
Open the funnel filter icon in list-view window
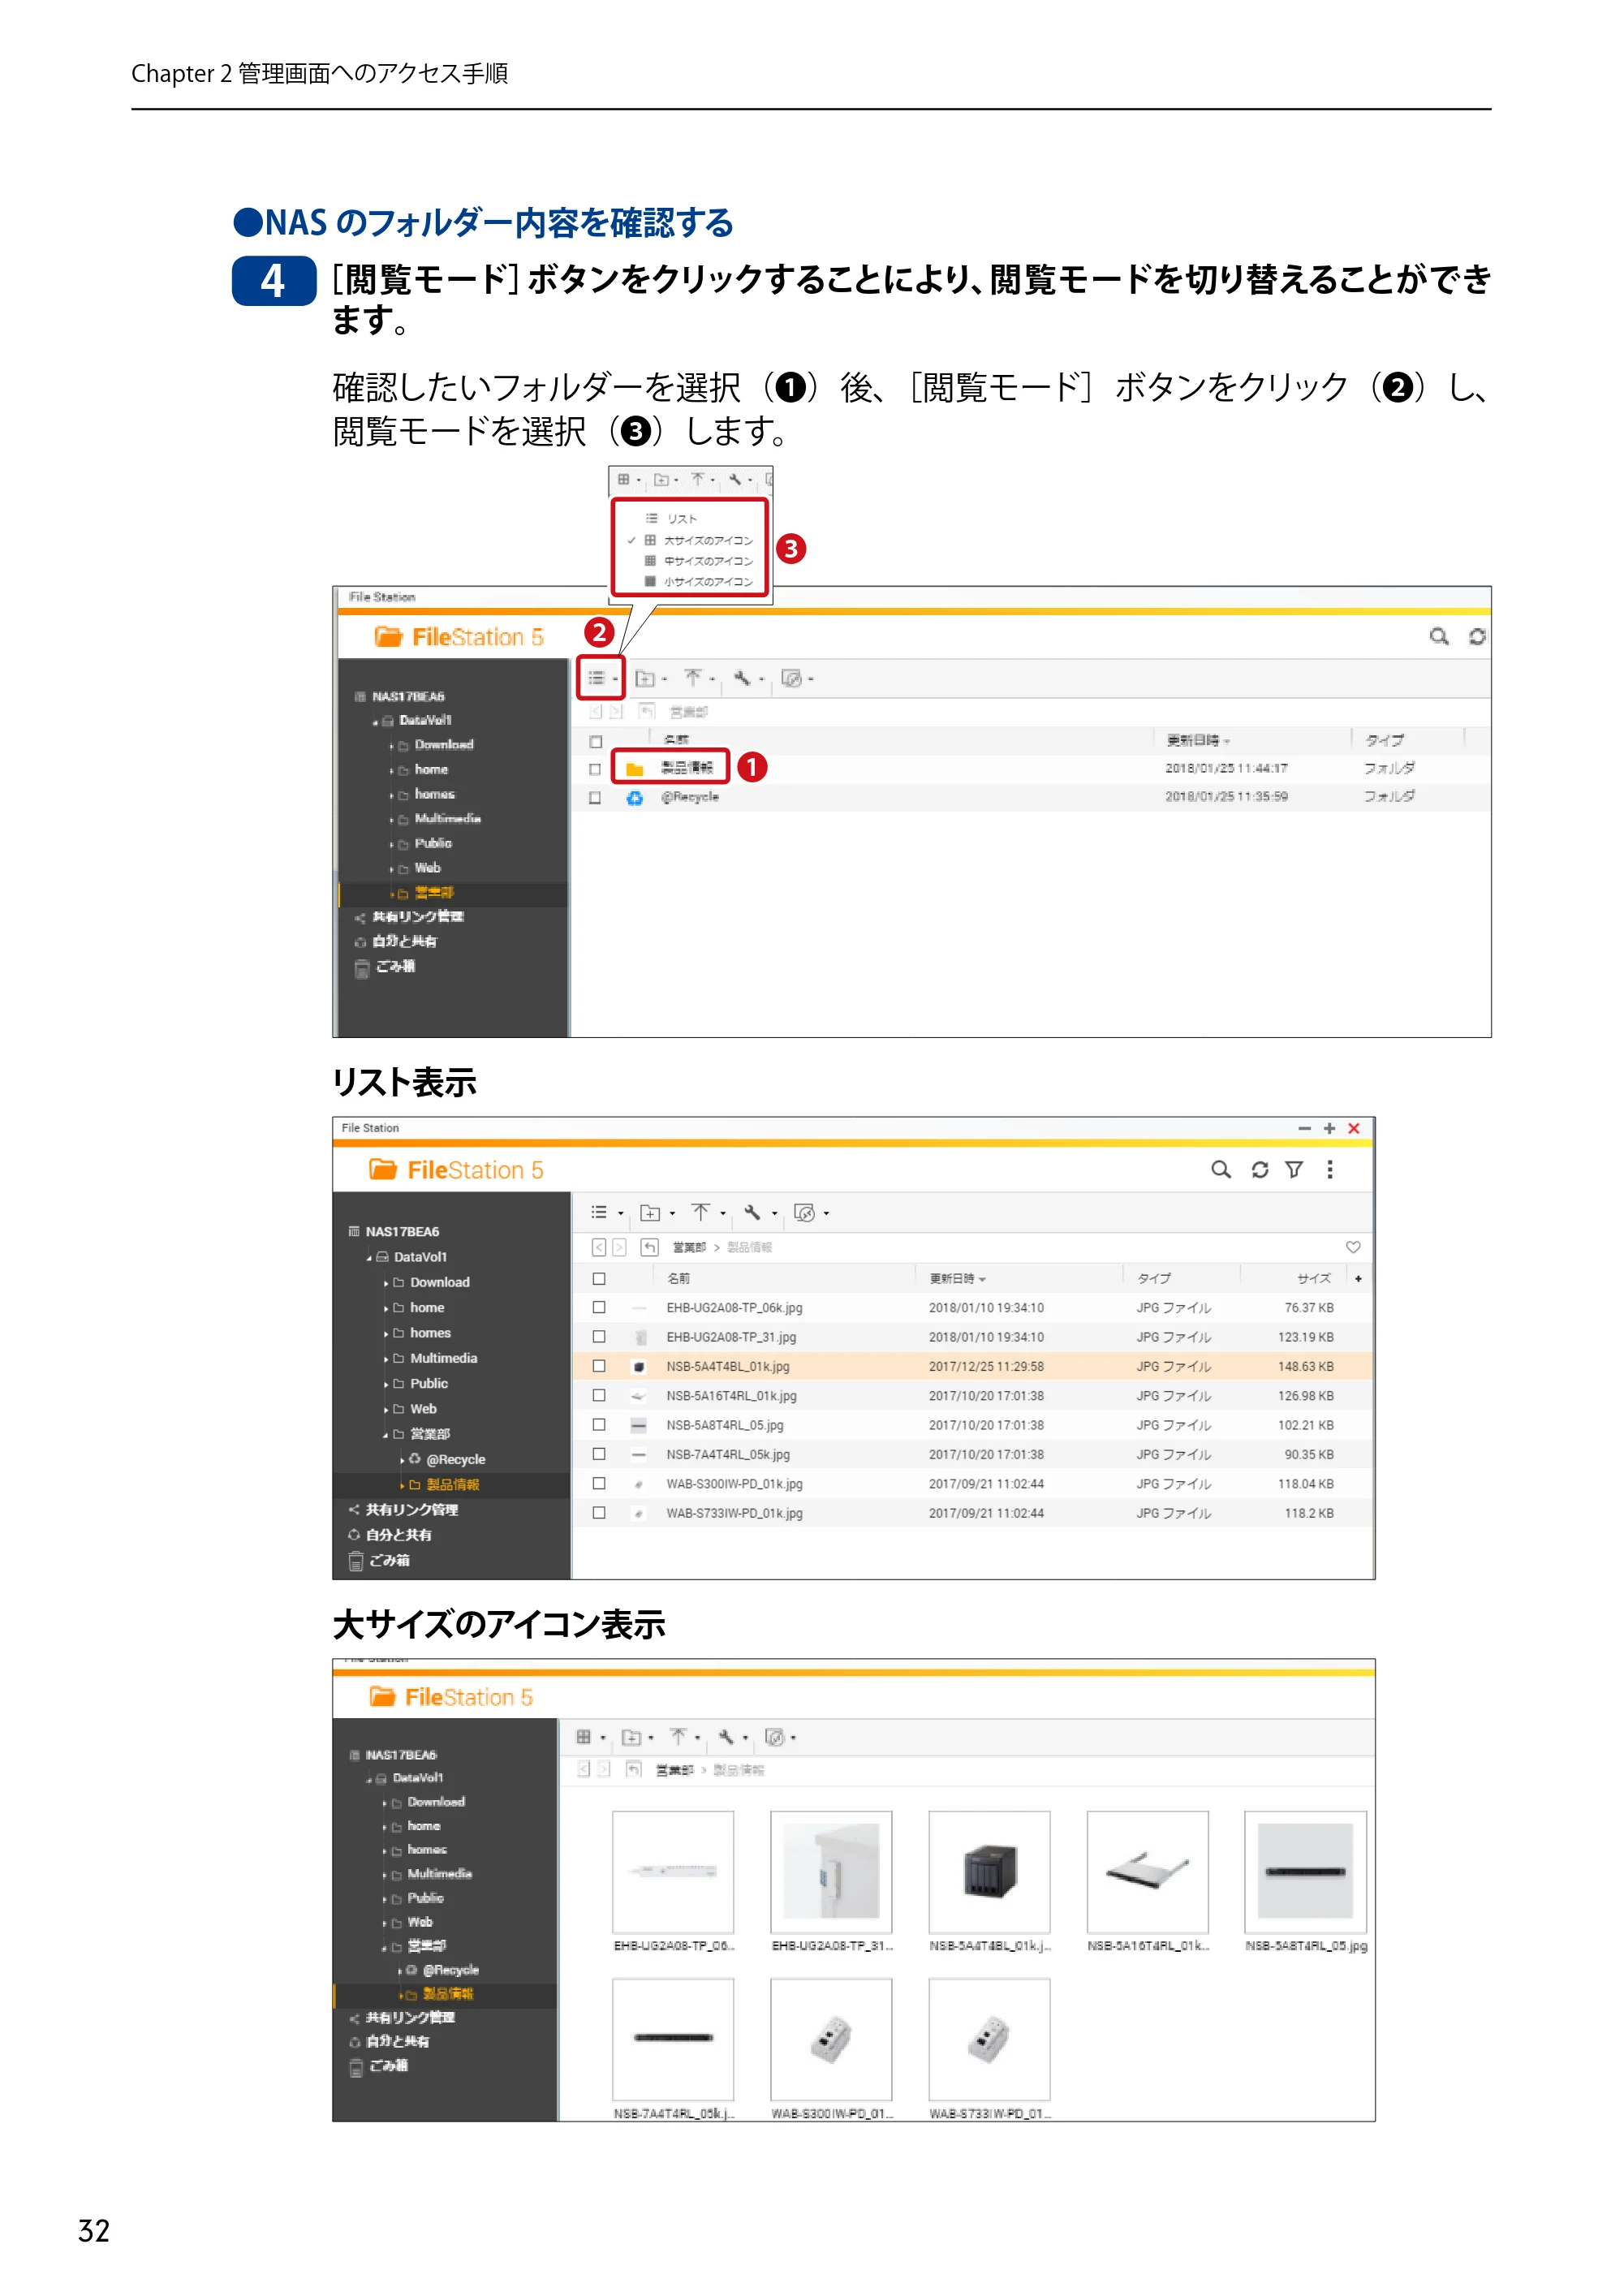pyautogui.click(x=1294, y=1169)
